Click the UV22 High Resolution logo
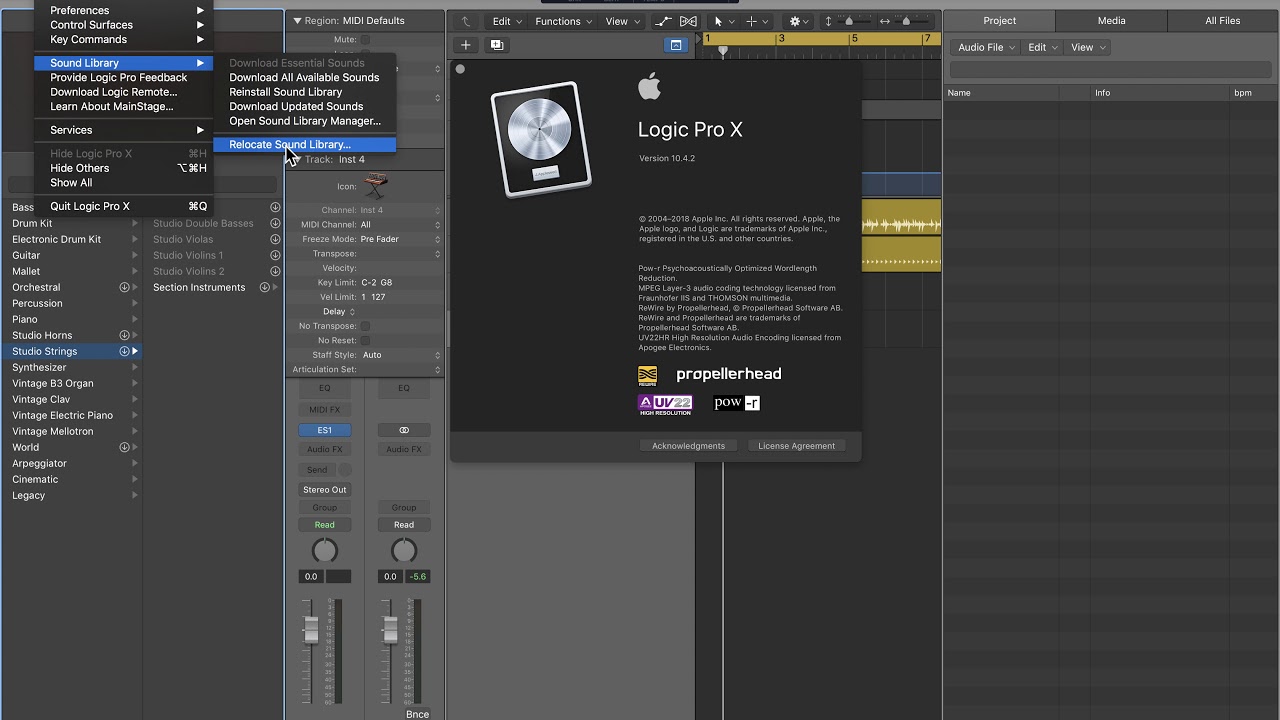 click(665, 404)
